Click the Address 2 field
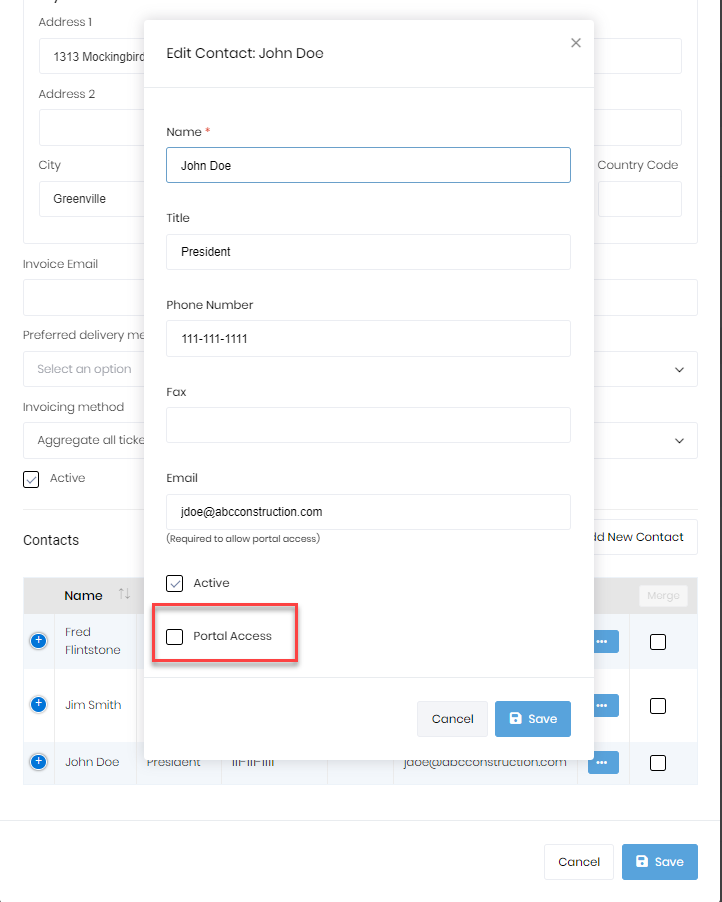The height and width of the screenshot is (902, 722). (91, 127)
